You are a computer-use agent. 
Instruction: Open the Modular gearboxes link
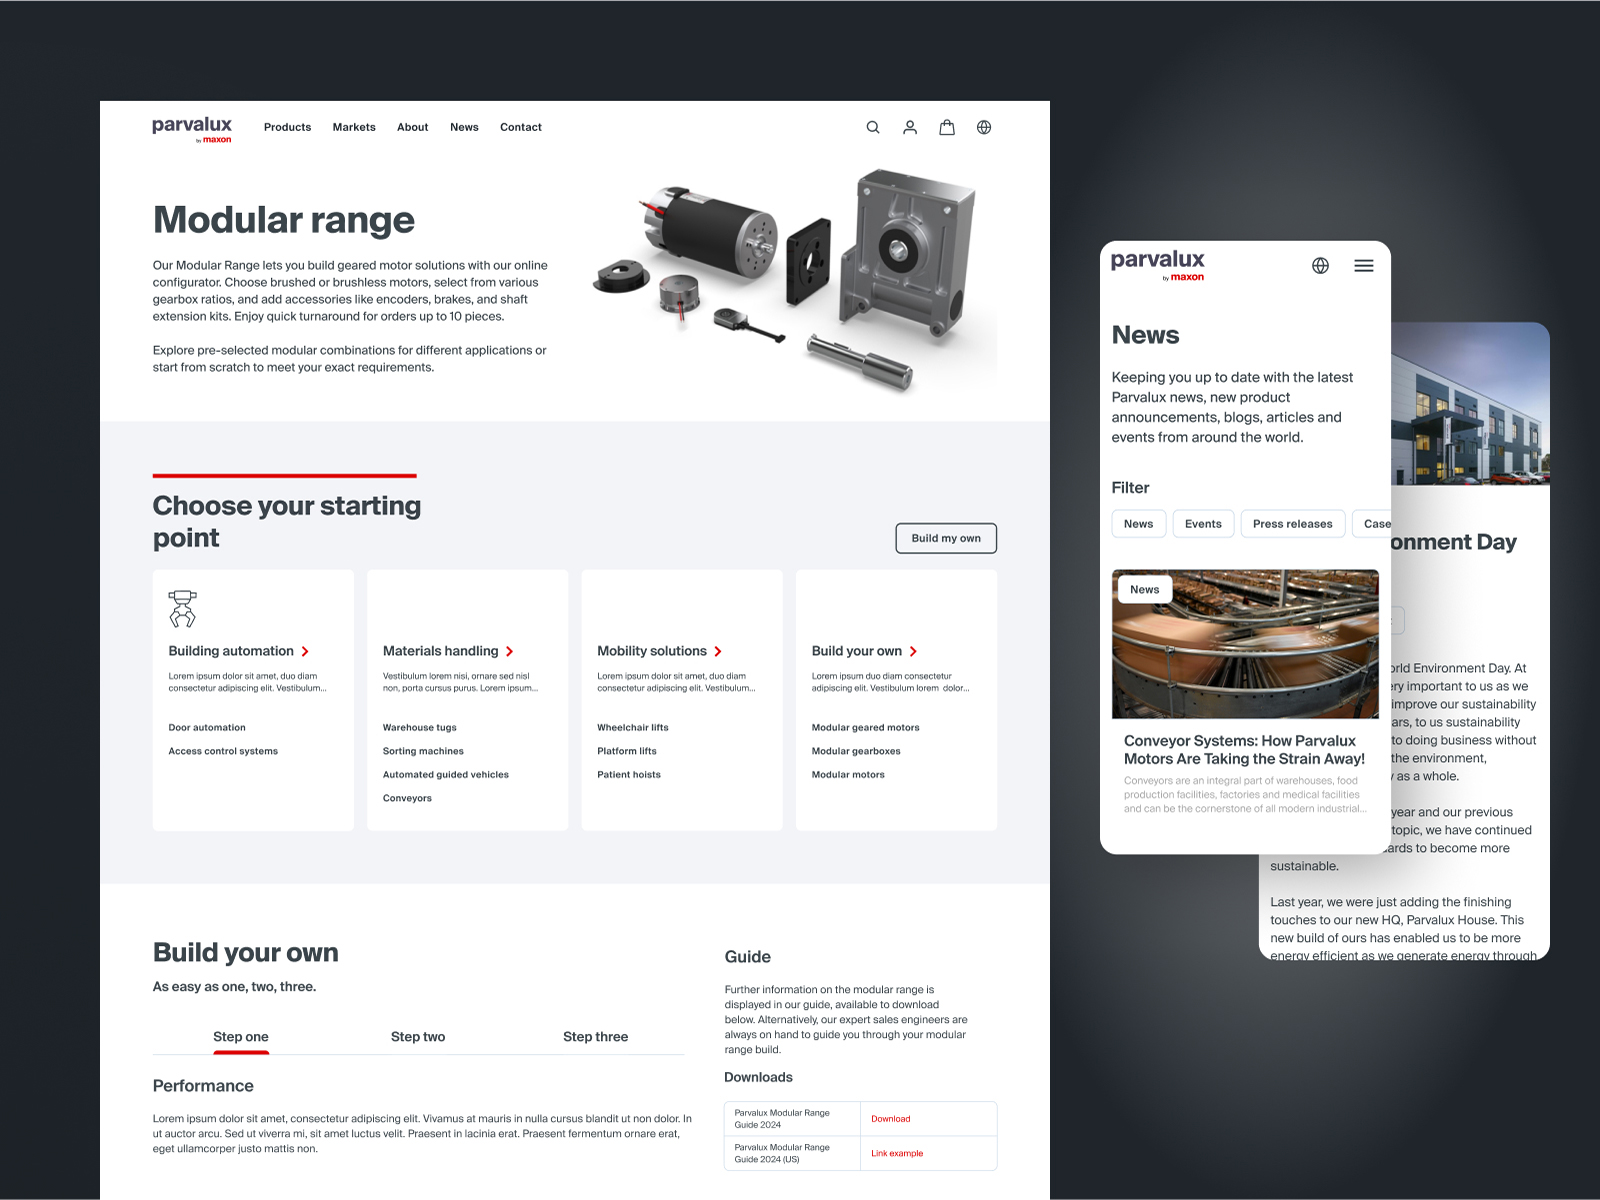(x=856, y=751)
